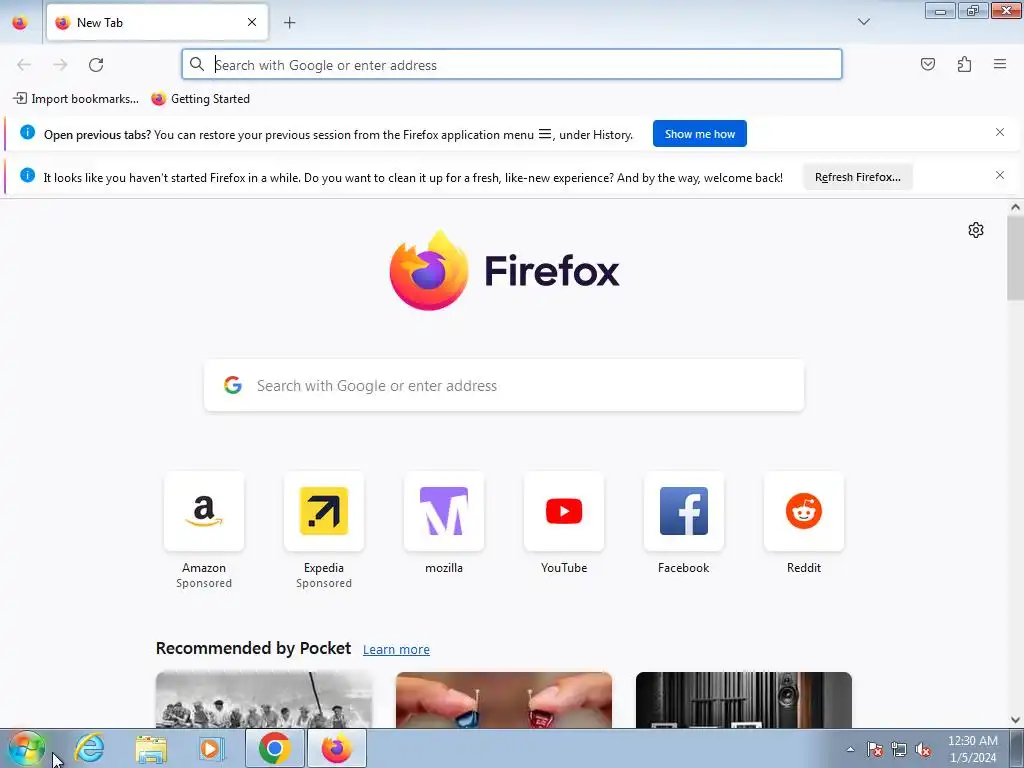
Task: Go forward one page
Action: point(60,65)
